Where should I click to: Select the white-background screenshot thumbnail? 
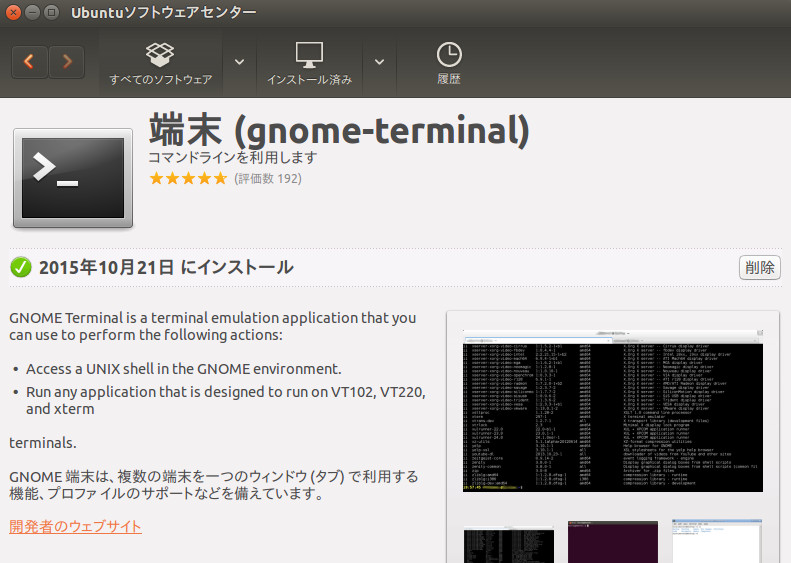717,541
